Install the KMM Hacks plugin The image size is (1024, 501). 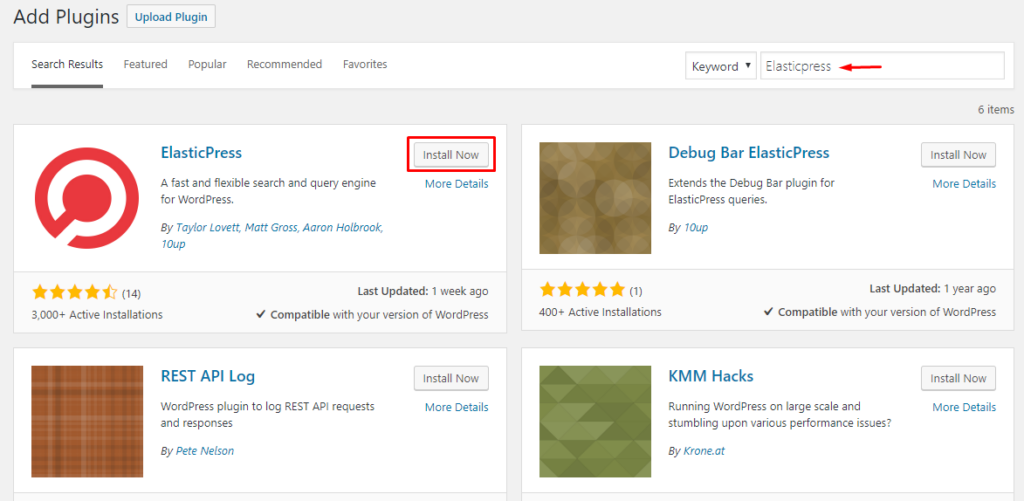[958, 378]
